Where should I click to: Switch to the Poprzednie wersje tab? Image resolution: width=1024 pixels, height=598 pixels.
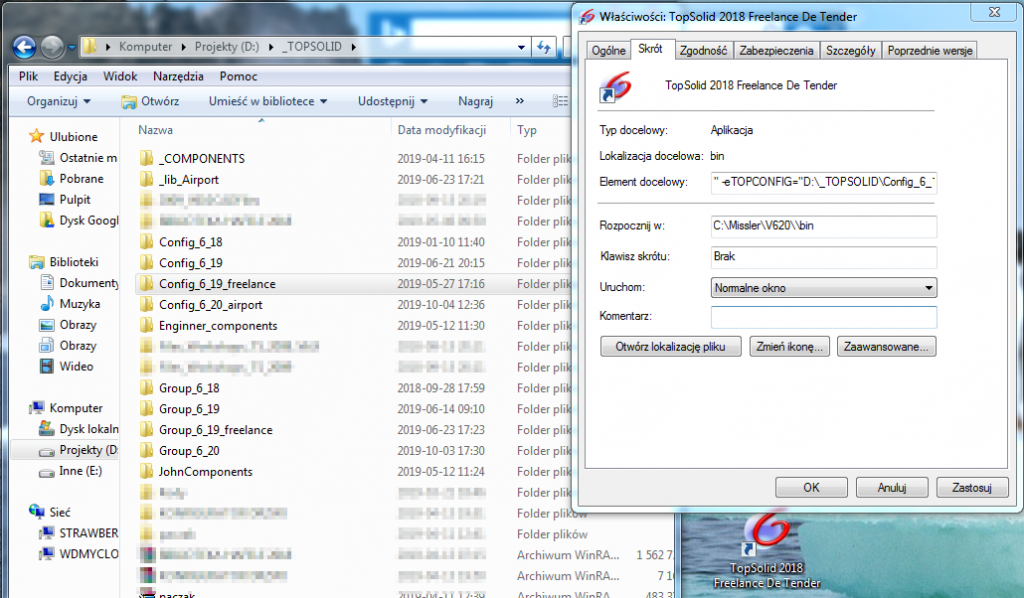(930, 50)
